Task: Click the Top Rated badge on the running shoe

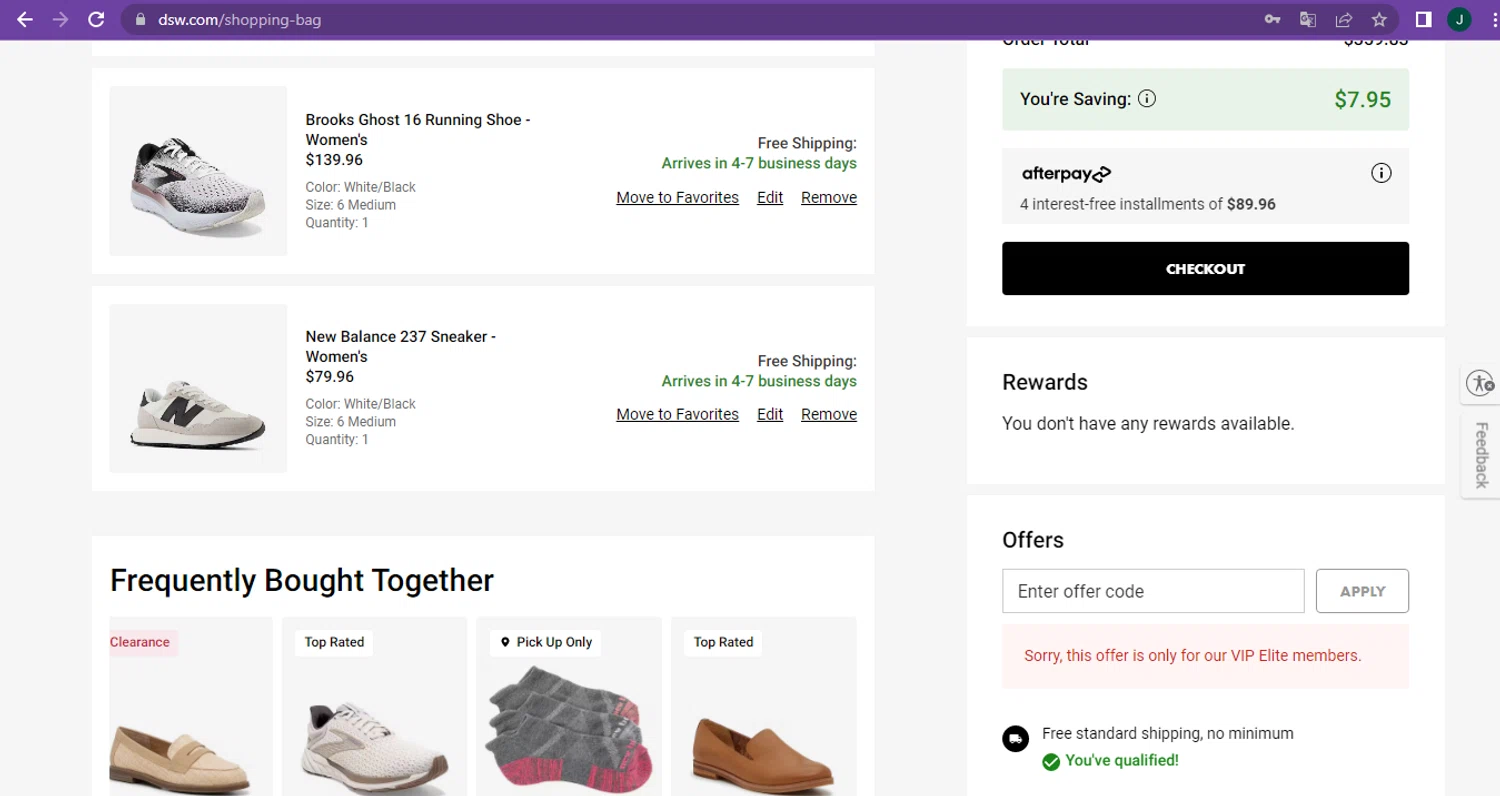Action: pos(334,642)
